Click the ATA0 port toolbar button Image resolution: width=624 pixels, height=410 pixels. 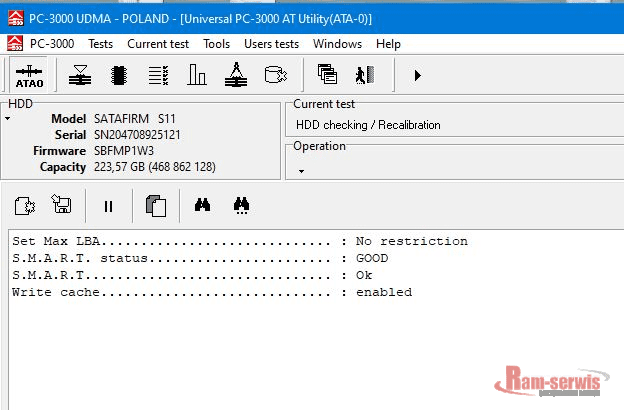[x=29, y=76]
